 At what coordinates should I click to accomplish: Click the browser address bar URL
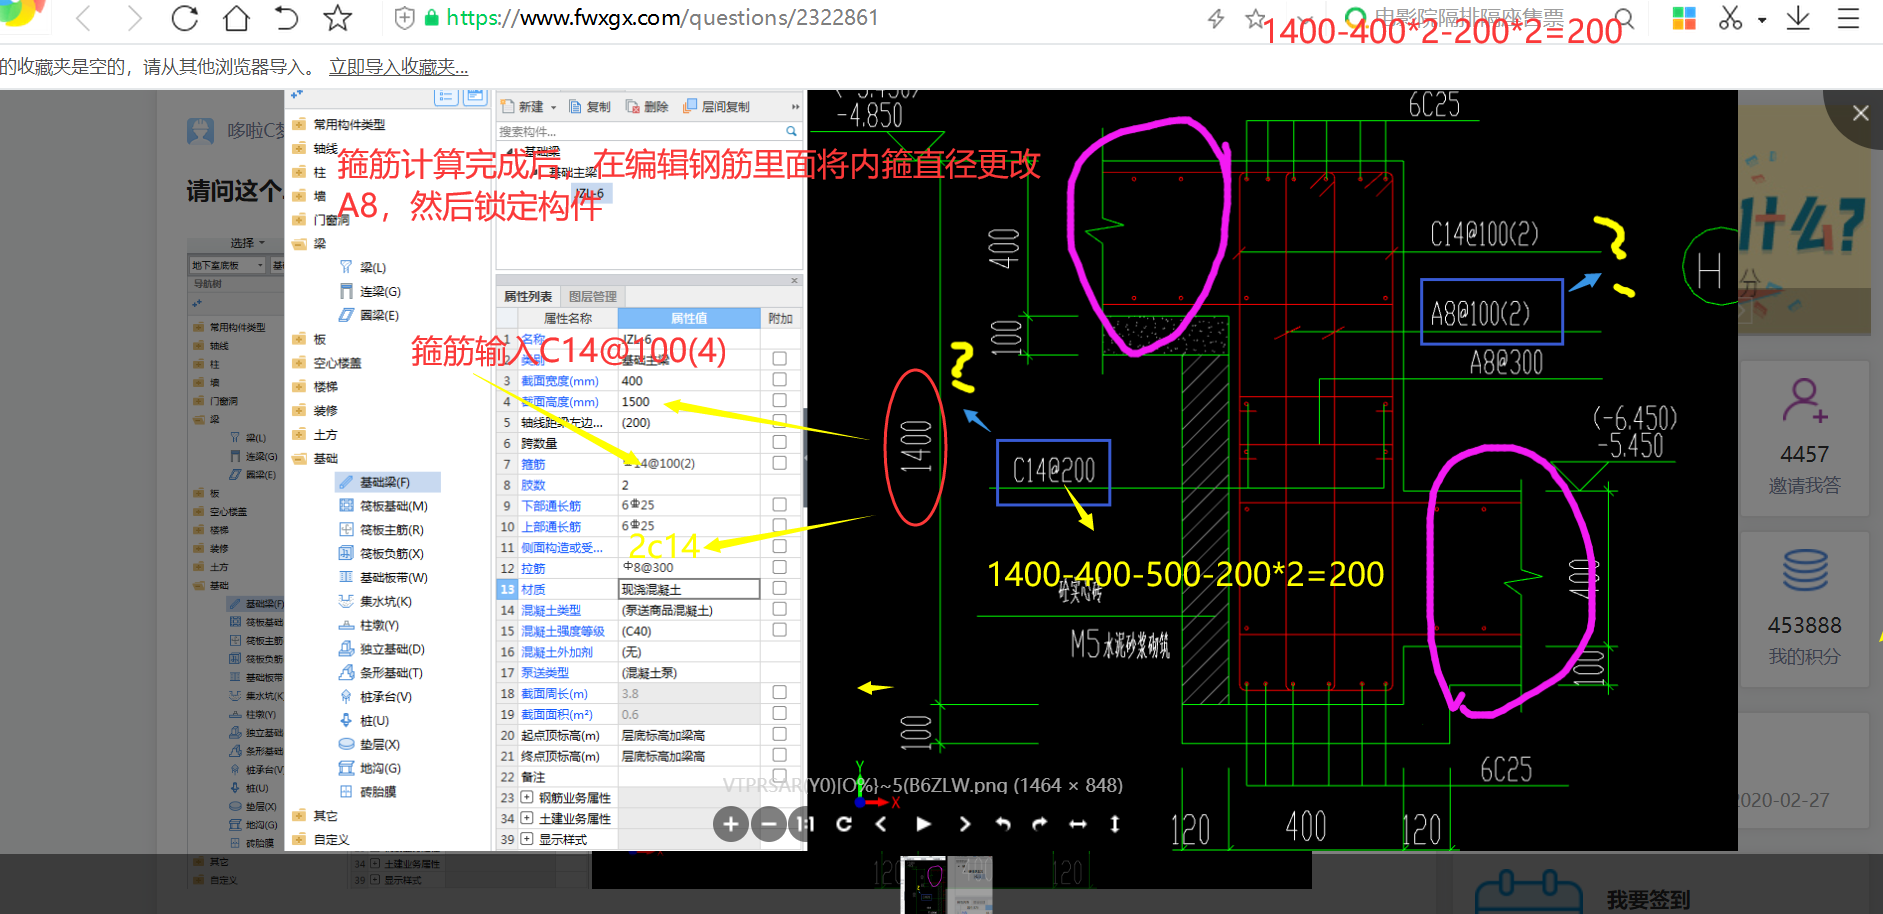(662, 18)
